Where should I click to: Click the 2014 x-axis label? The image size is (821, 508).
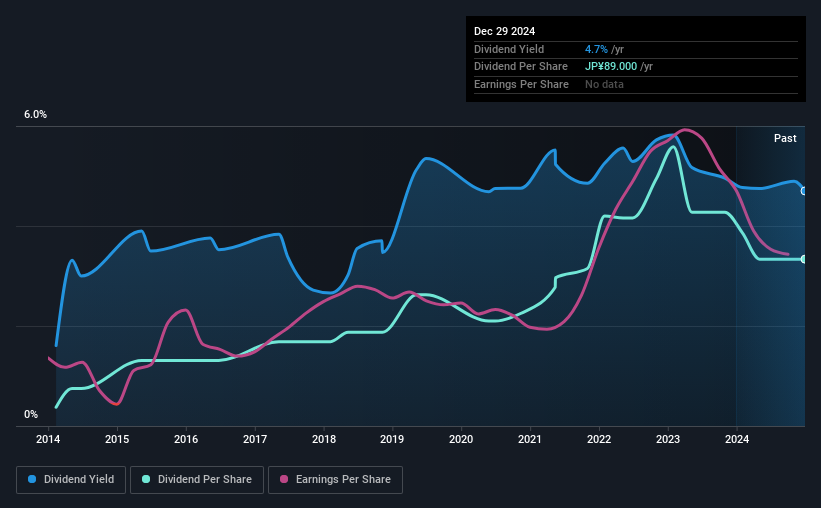pyautogui.click(x=48, y=439)
